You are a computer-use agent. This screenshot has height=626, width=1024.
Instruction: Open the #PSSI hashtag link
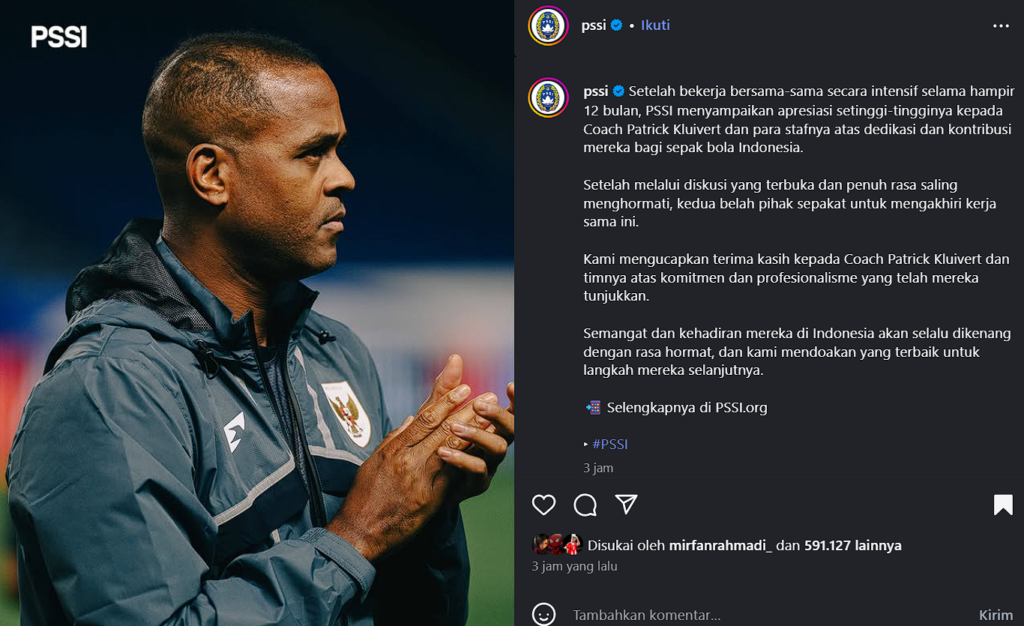tap(610, 445)
